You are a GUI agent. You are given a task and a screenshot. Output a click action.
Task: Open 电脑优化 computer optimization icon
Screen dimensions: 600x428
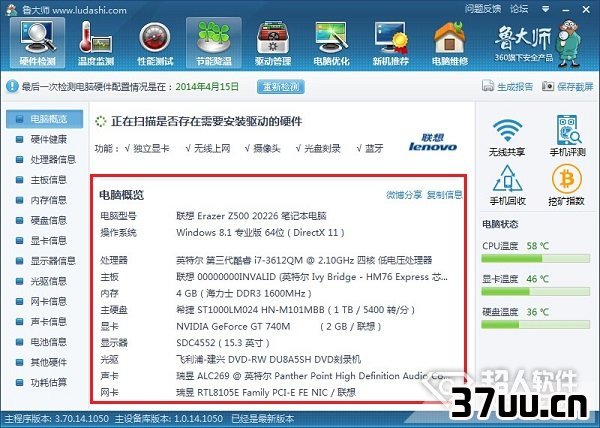(331, 43)
